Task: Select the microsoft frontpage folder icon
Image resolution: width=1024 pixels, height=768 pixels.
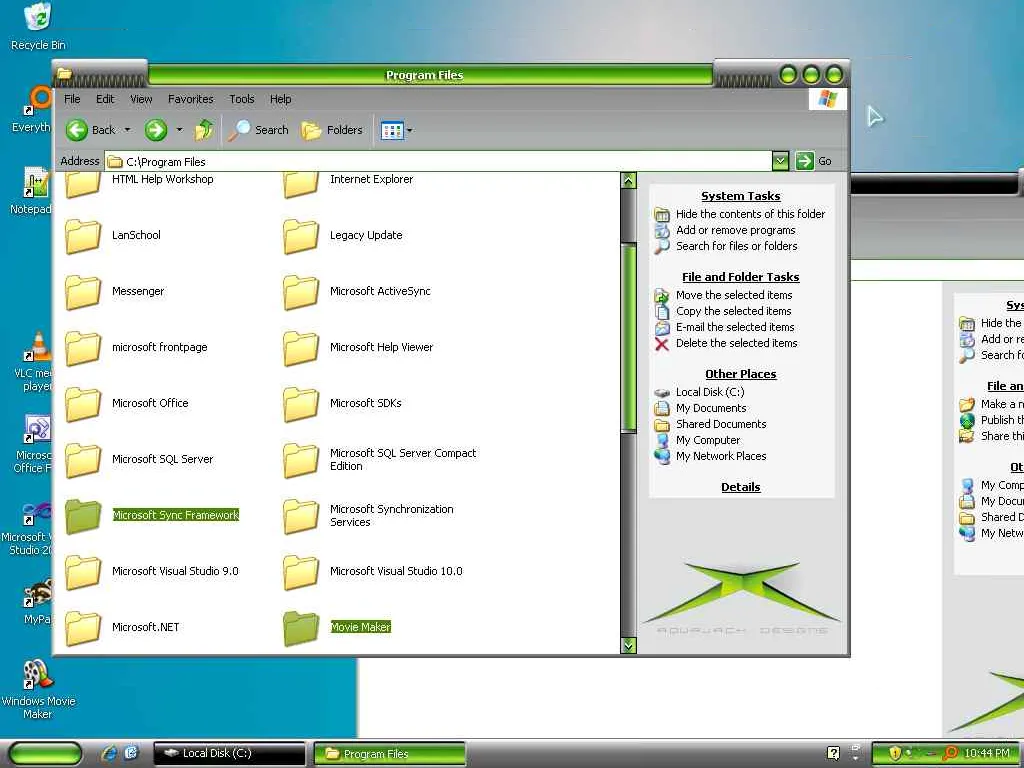Action: coord(83,348)
